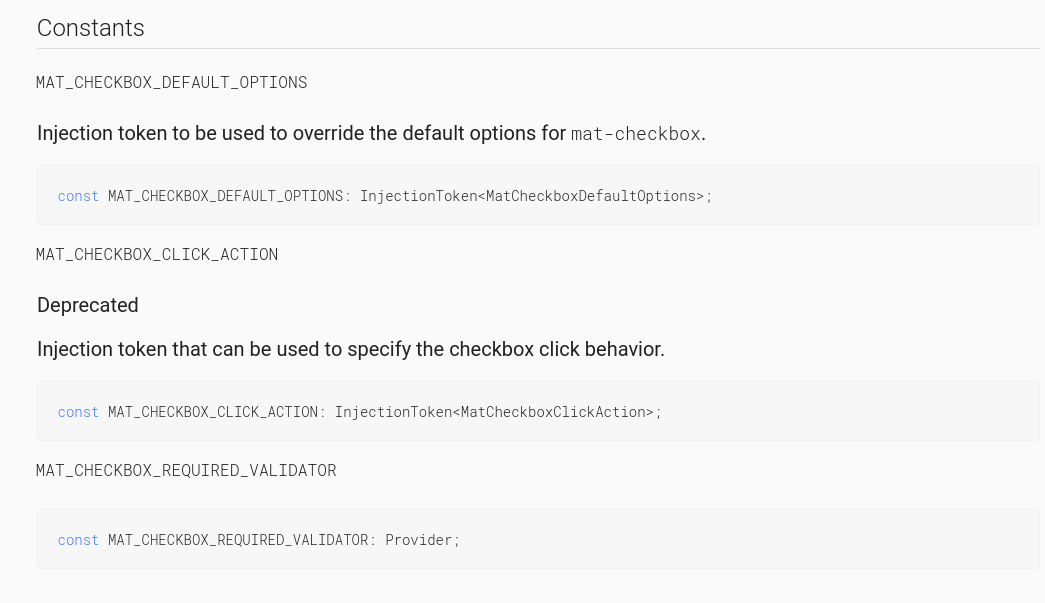The height and width of the screenshot is (603, 1045).
Task: Select the MAT_CHECKBOX_REQUIRED_VALIDATOR heading
Action: [186, 470]
